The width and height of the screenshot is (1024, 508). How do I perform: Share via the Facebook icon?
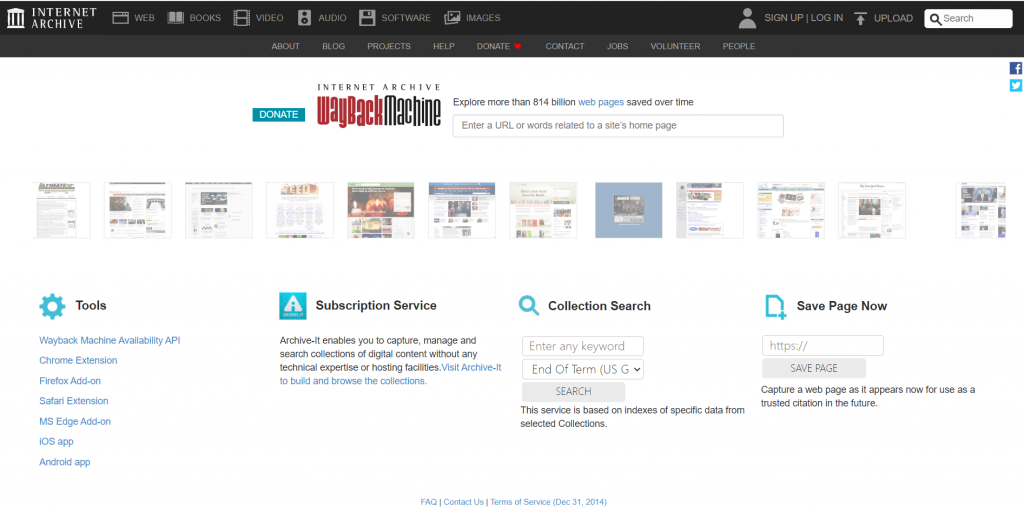[x=1016, y=68]
